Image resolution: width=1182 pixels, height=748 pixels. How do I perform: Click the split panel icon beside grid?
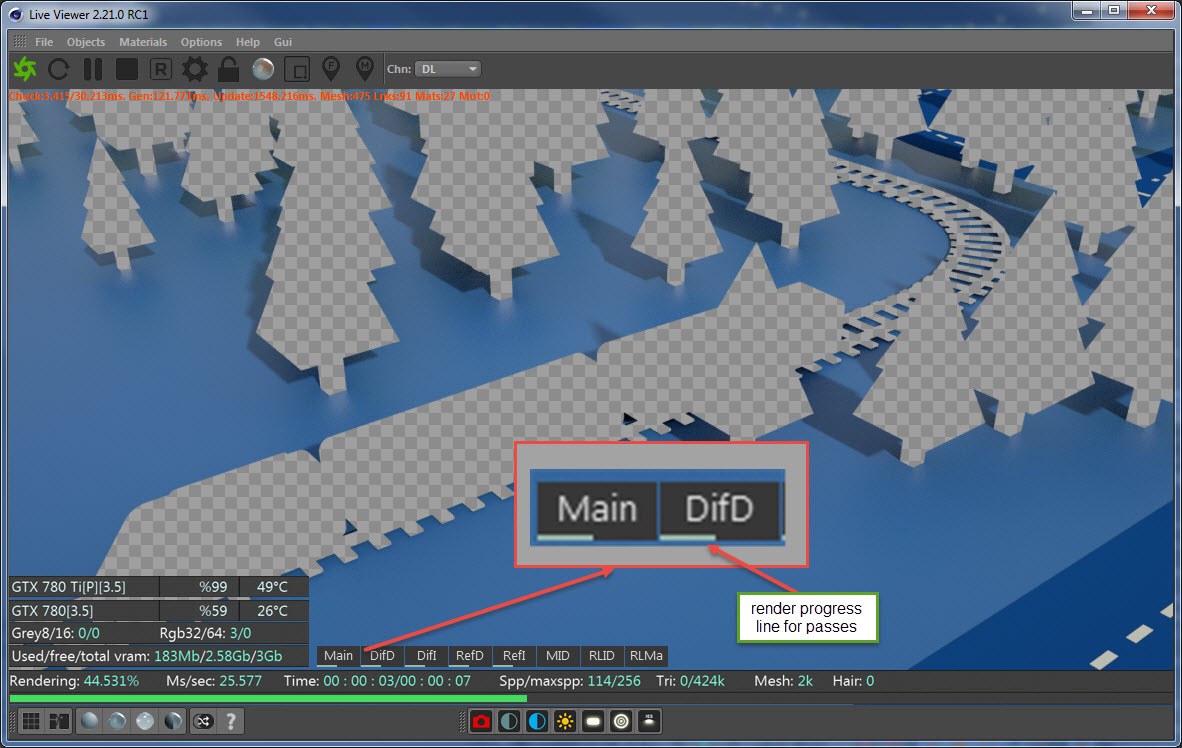tap(59, 722)
